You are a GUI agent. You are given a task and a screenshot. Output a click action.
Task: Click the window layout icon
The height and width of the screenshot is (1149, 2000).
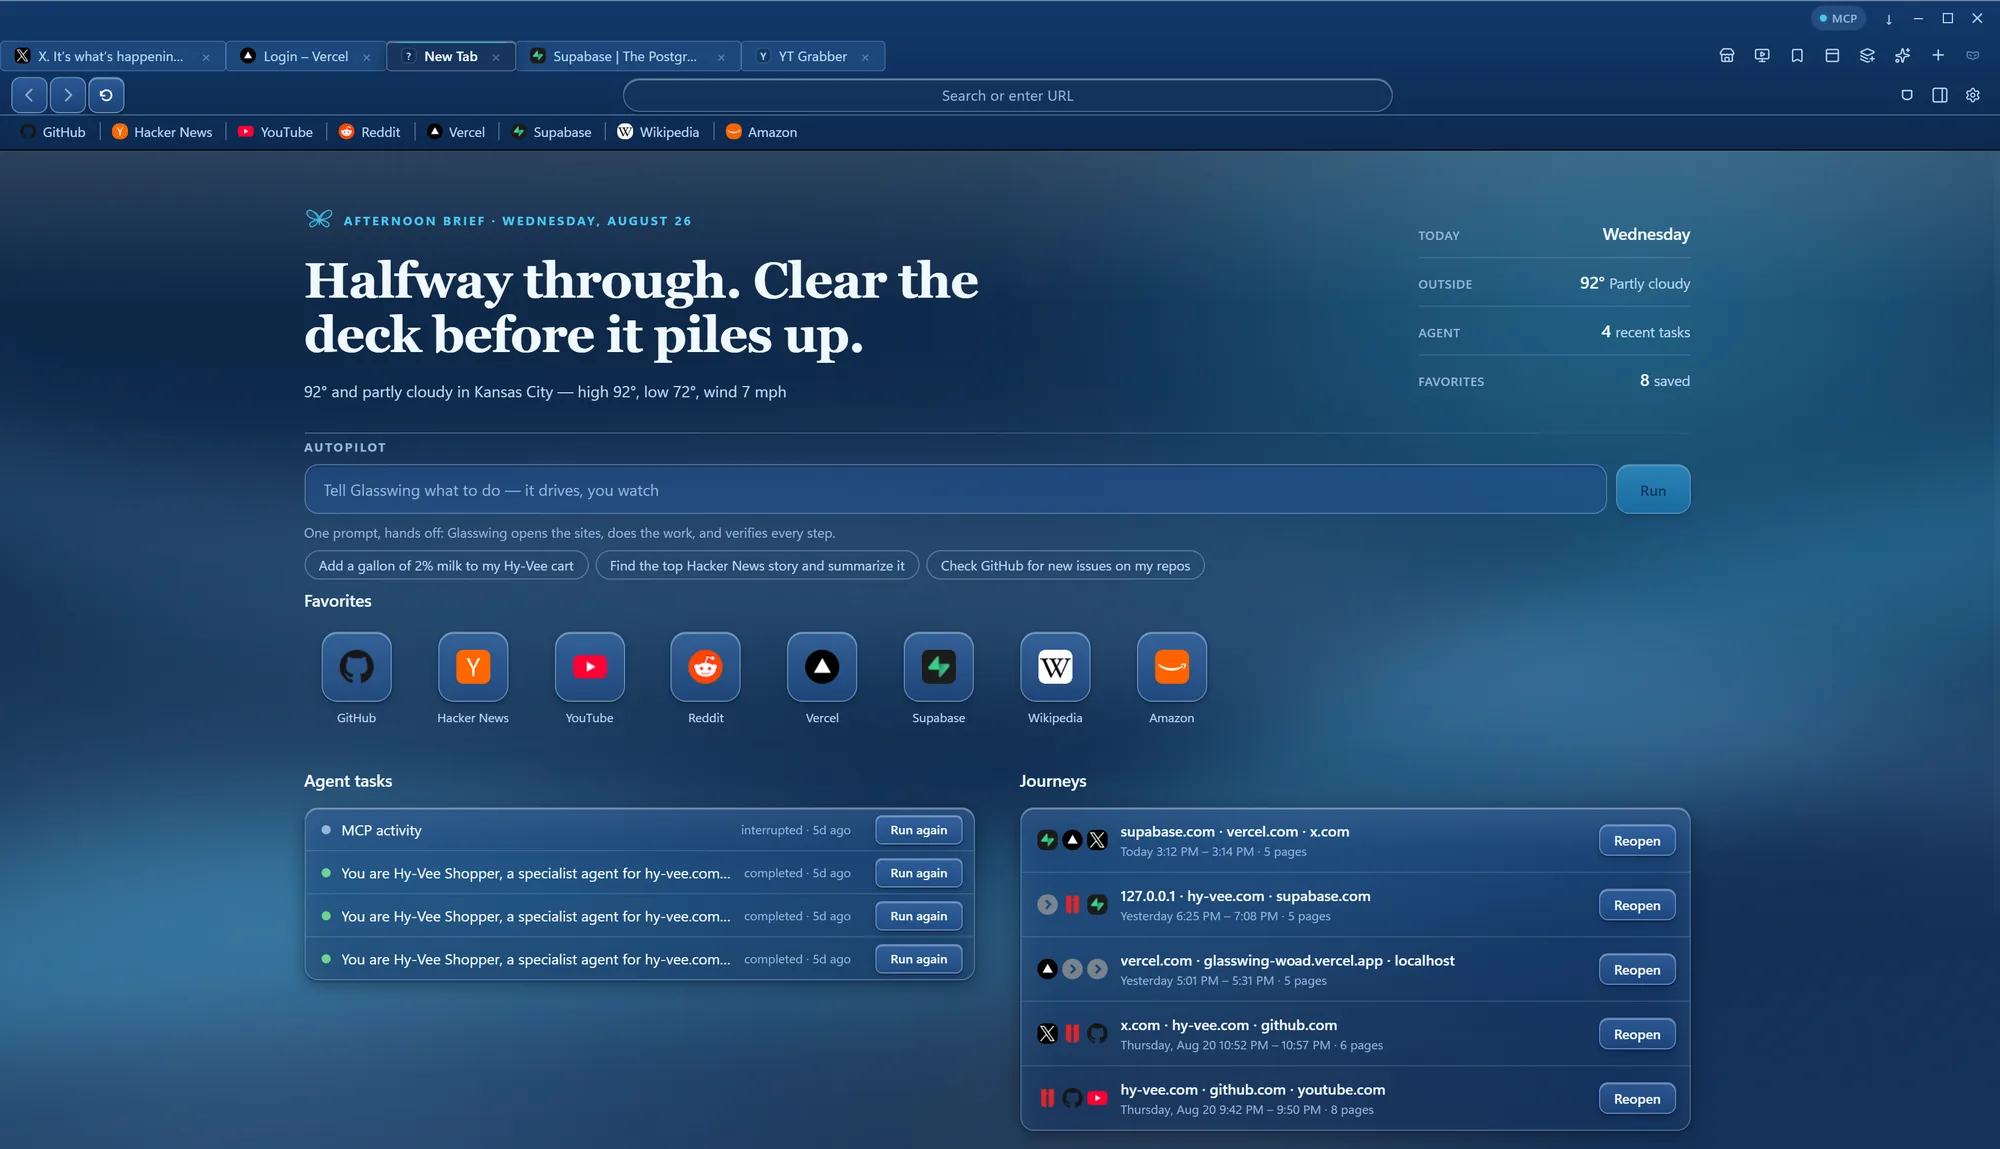tap(1832, 56)
